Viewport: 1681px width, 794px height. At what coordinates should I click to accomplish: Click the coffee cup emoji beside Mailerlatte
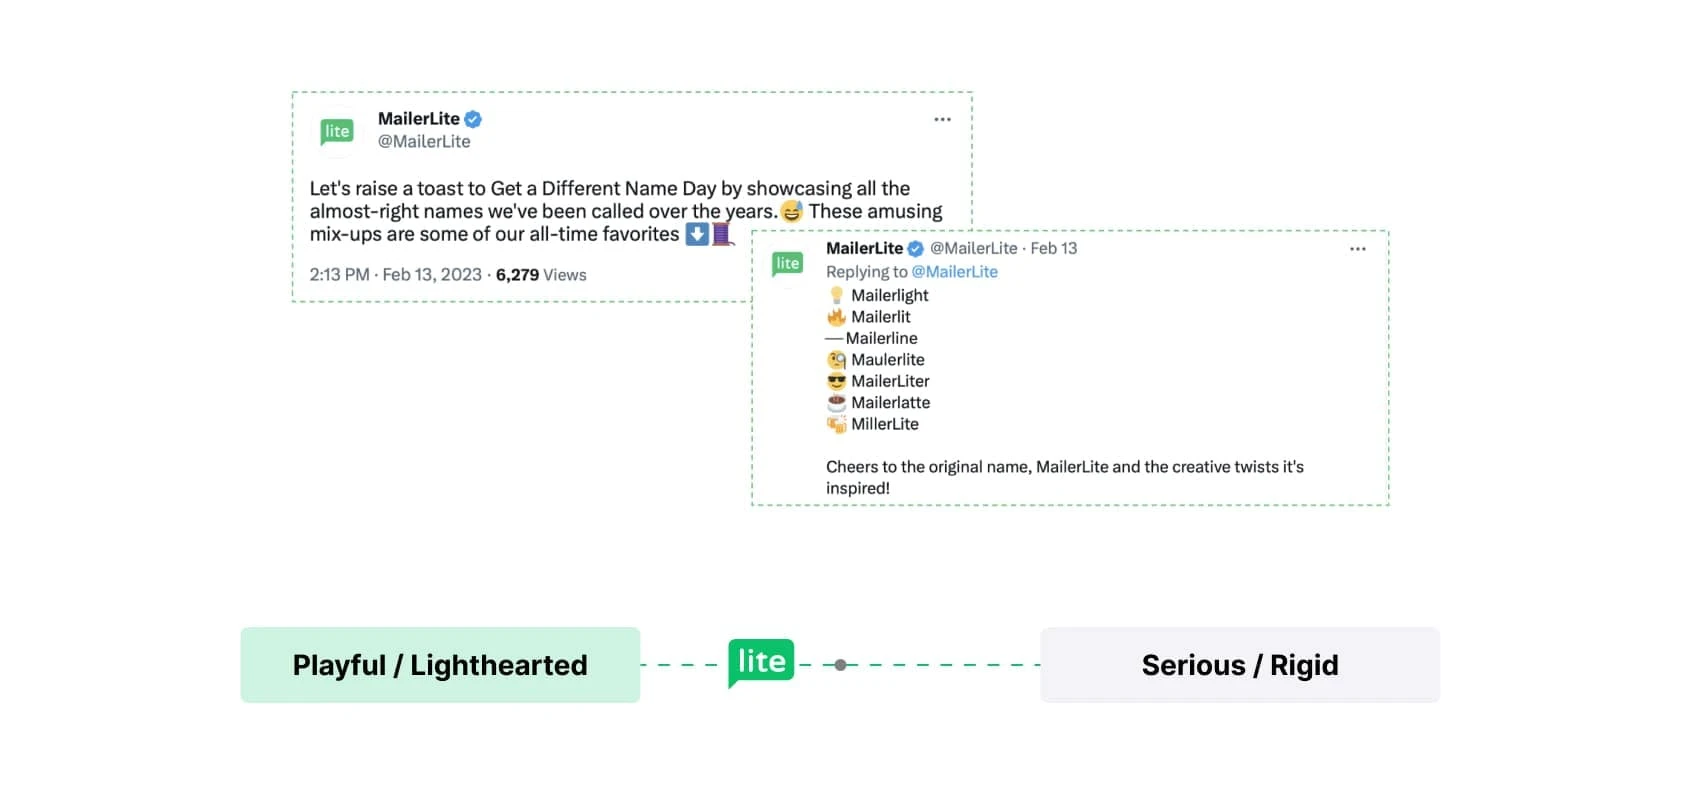click(x=837, y=403)
